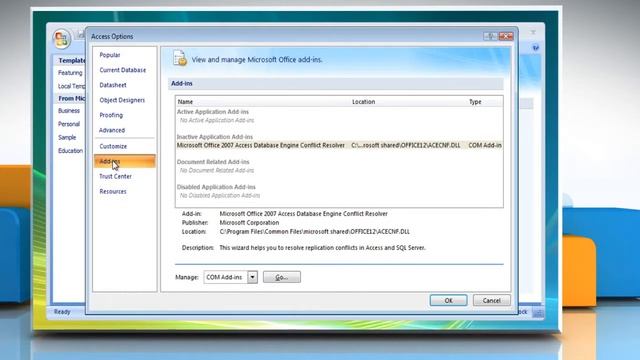Close the Access Options dialog
640x360 pixels.
tap(506, 36)
